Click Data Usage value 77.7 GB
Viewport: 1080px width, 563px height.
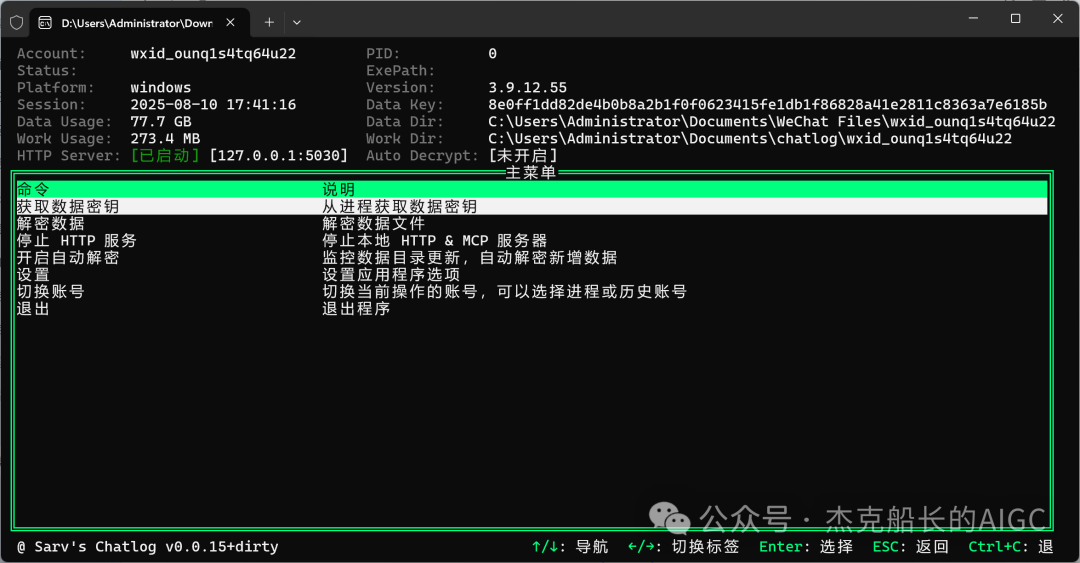click(x=160, y=122)
